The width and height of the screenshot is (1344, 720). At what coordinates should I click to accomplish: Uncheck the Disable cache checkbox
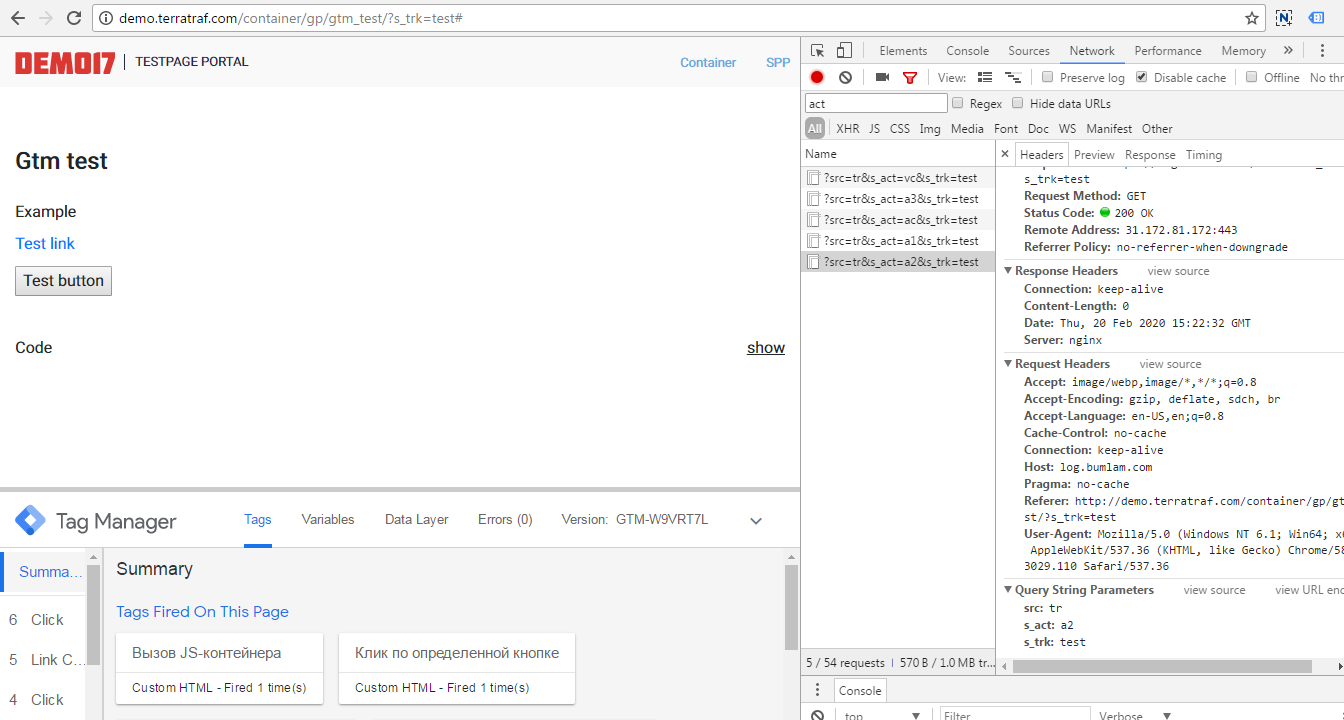(1141, 77)
